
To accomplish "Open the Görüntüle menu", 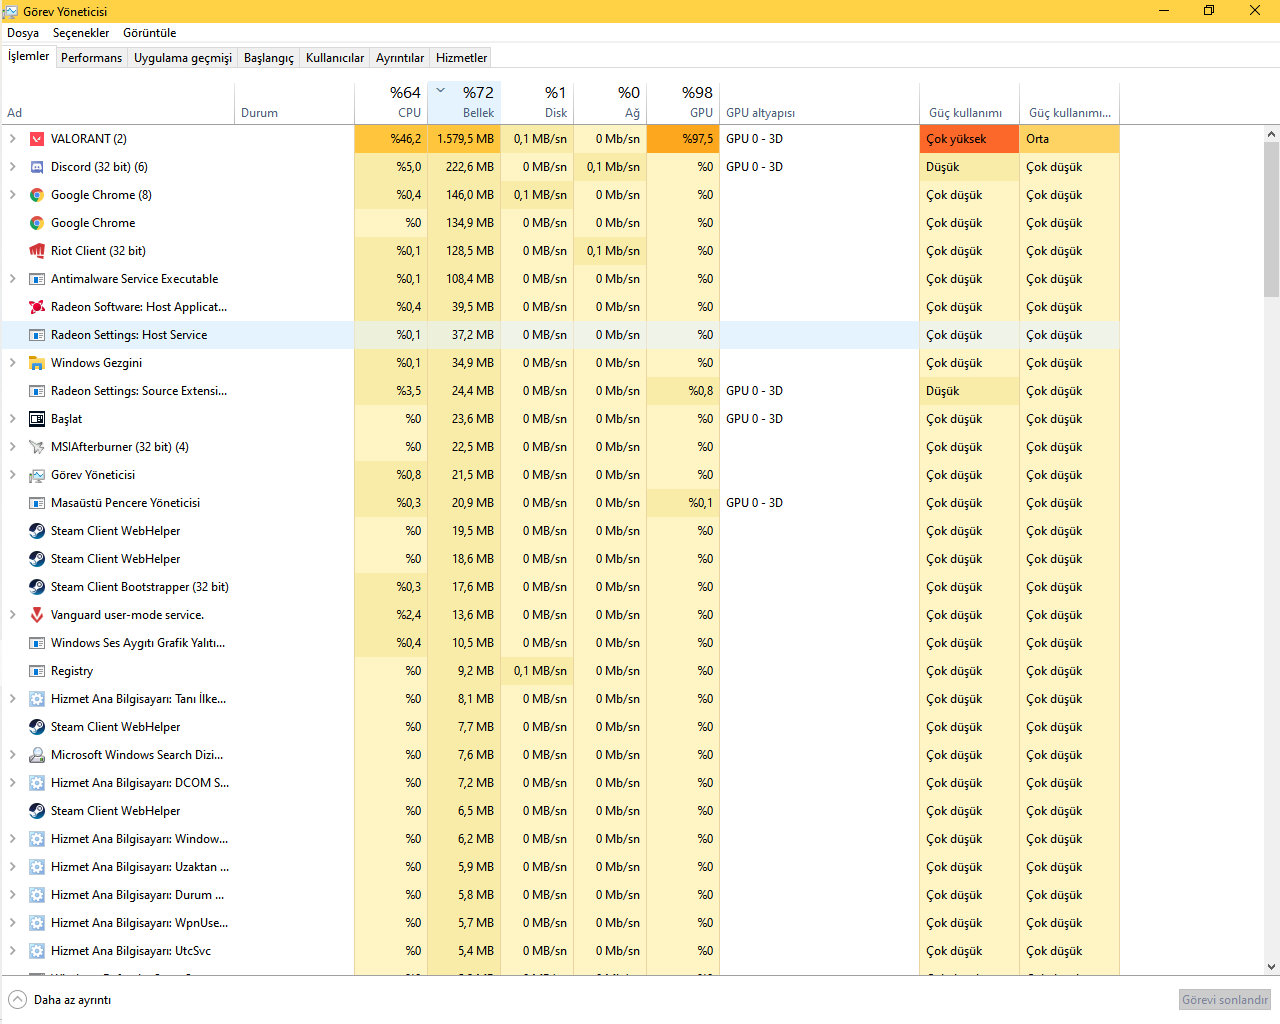I will coord(150,33).
